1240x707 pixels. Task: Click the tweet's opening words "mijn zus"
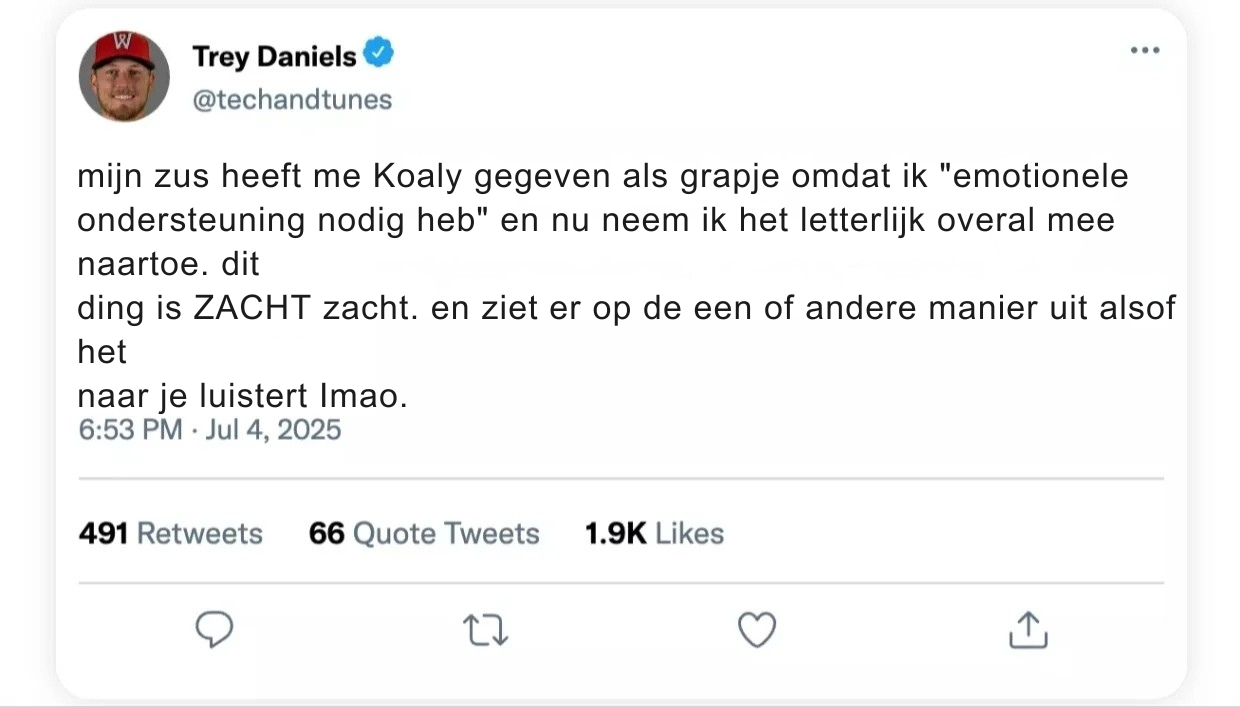click(128, 176)
